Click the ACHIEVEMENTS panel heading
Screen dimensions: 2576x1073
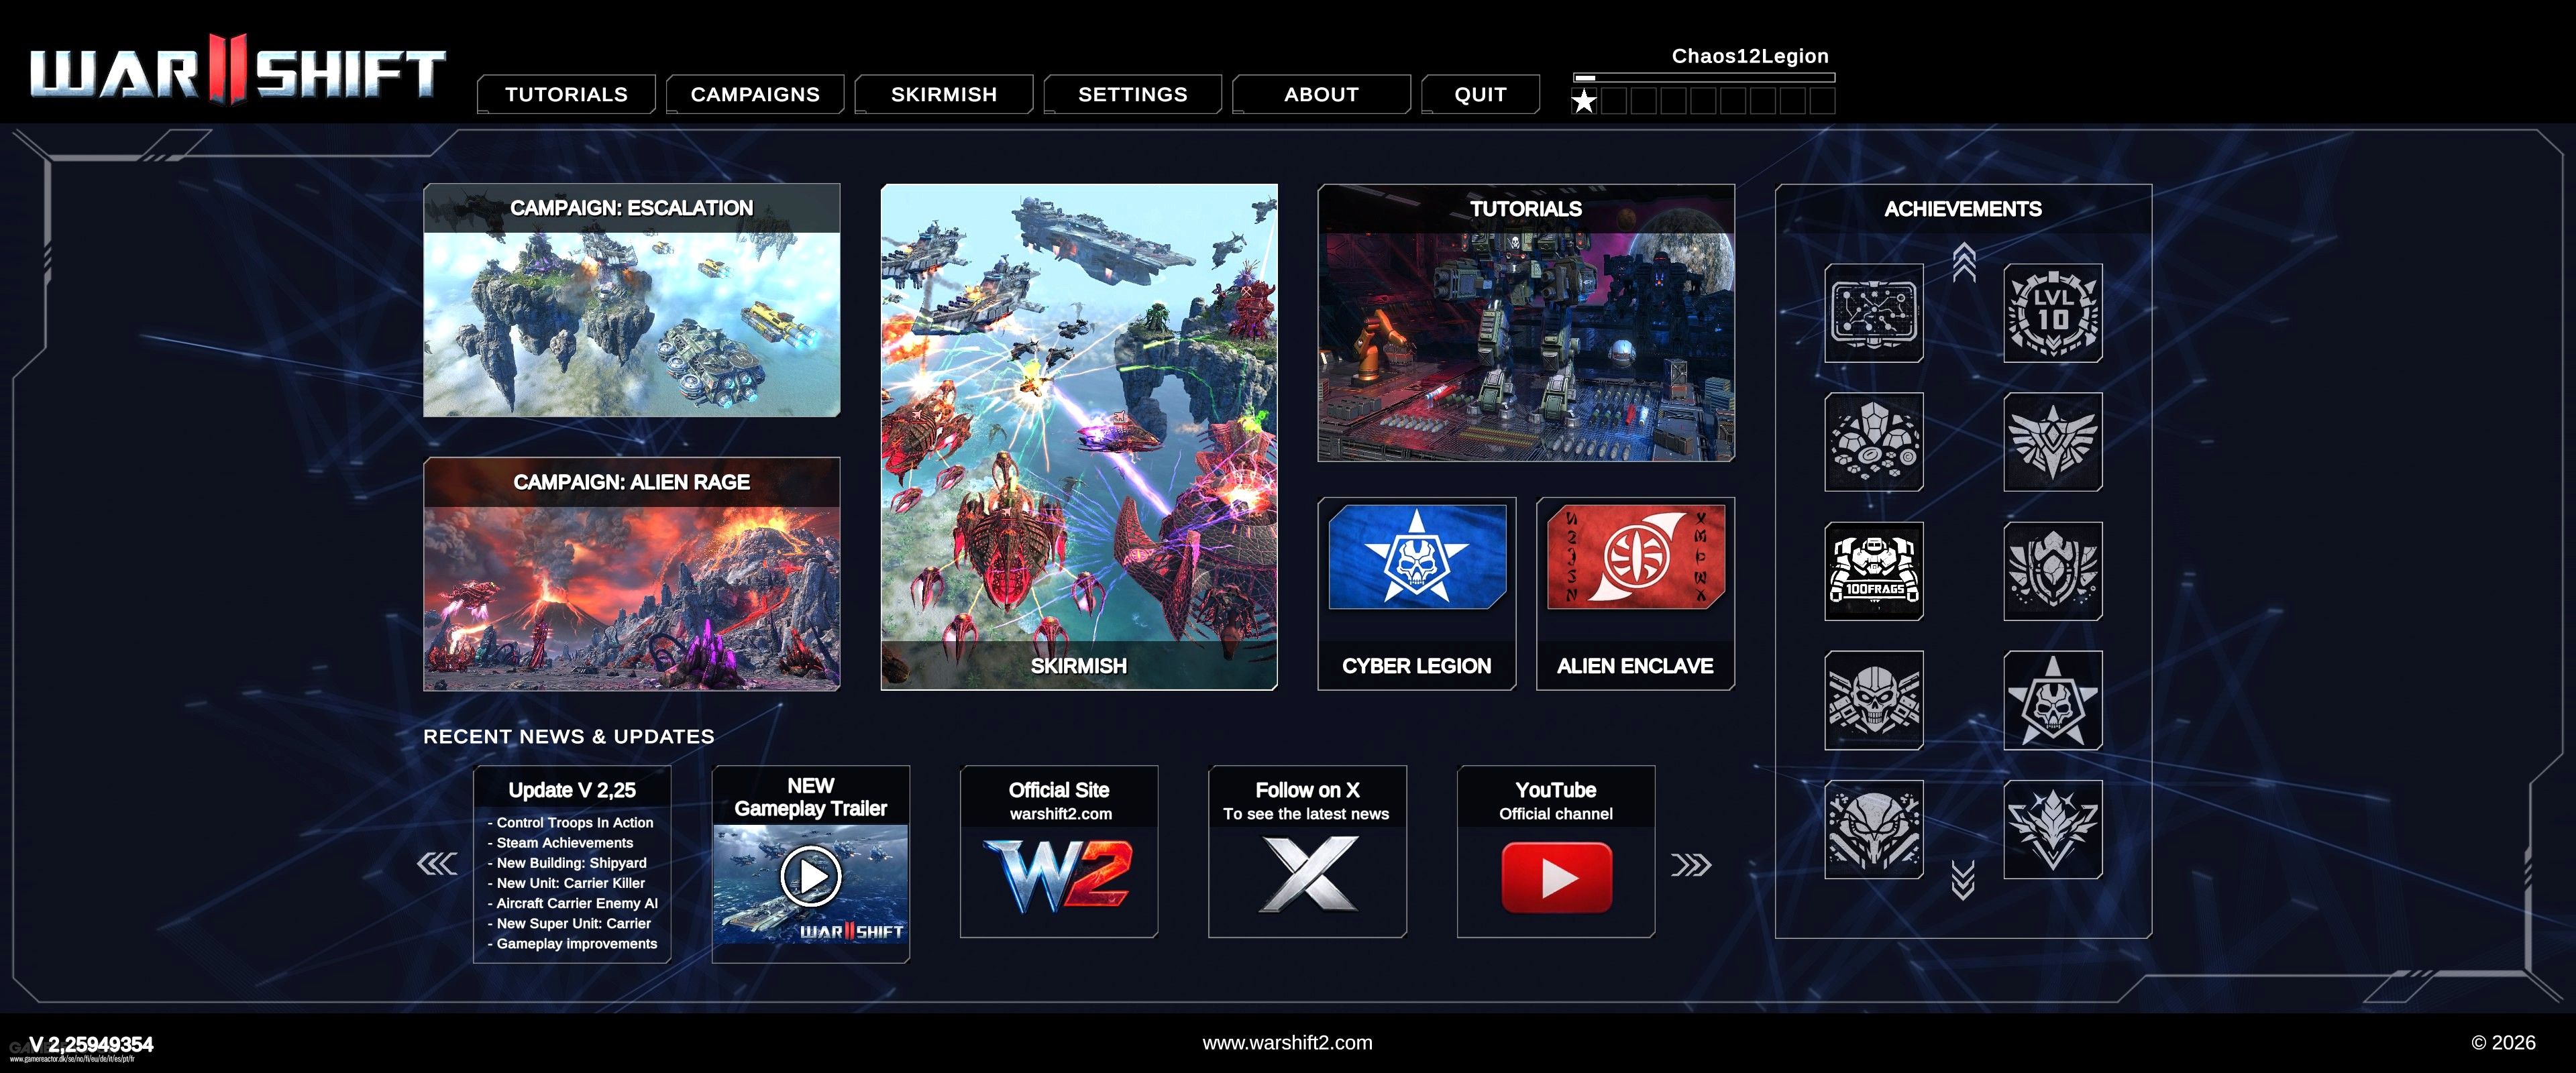point(1963,209)
